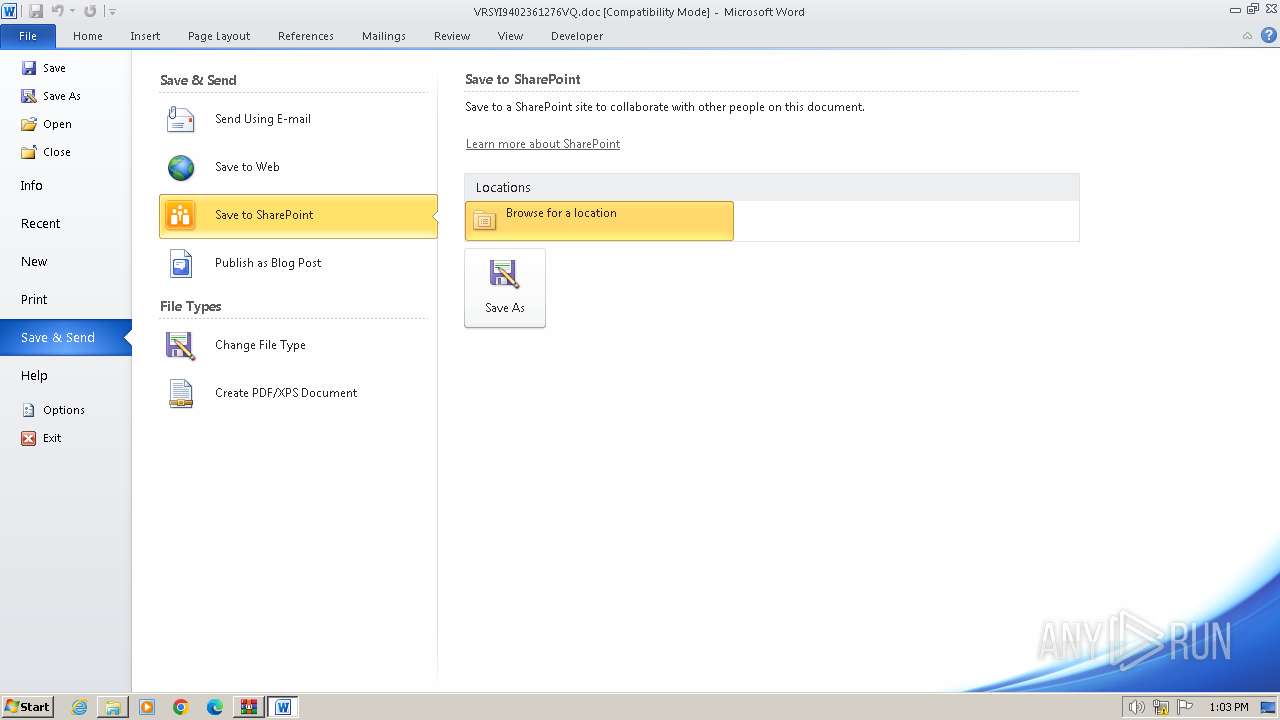The image size is (1280, 720).
Task: Launch Microsoft Edge from taskbar
Action: click(x=215, y=707)
